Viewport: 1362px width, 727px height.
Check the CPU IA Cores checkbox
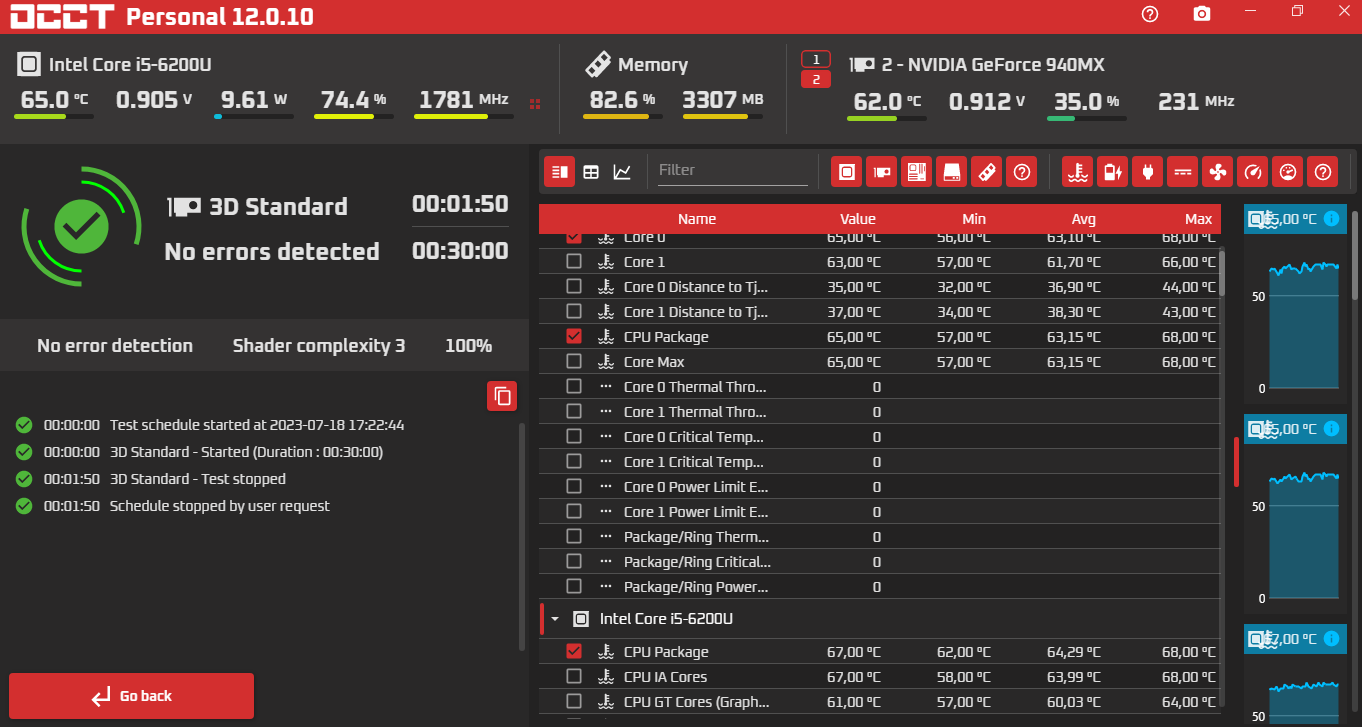click(574, 677)
